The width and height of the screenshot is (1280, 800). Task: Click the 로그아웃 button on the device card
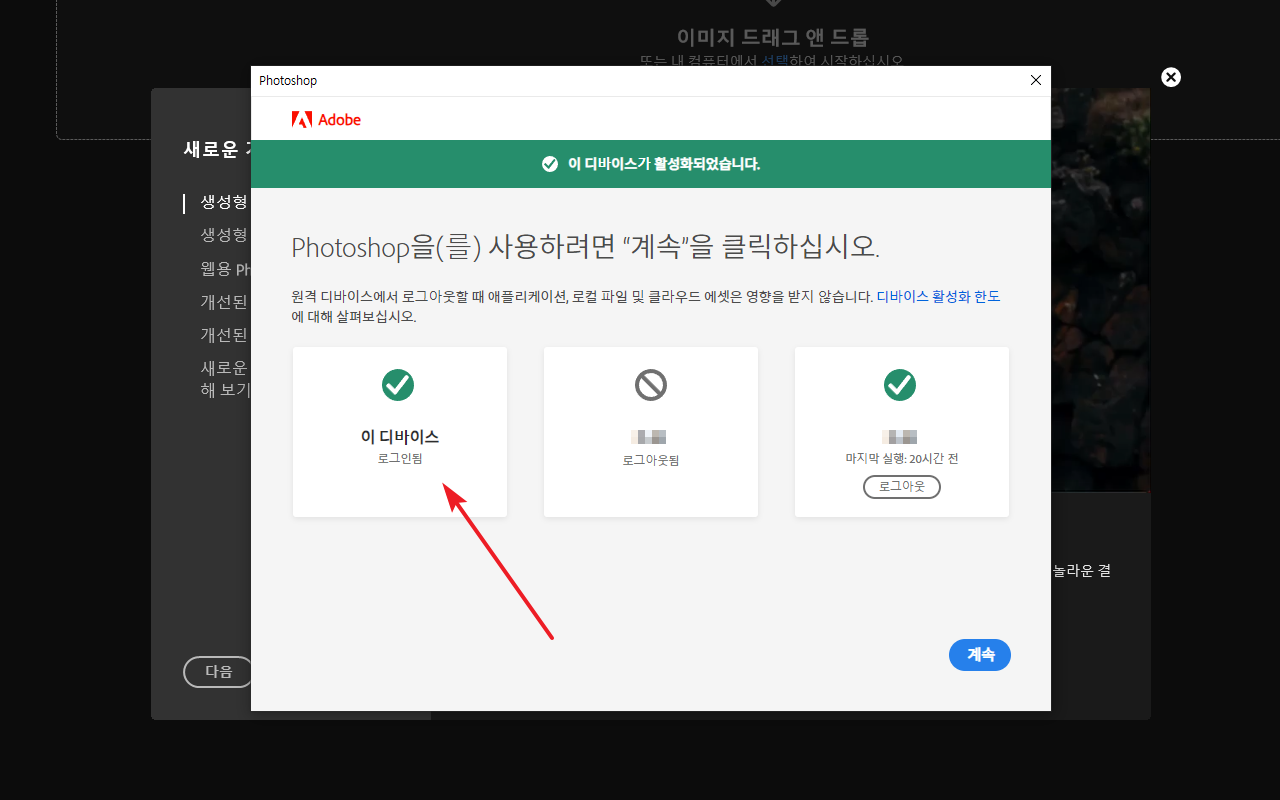902,487
